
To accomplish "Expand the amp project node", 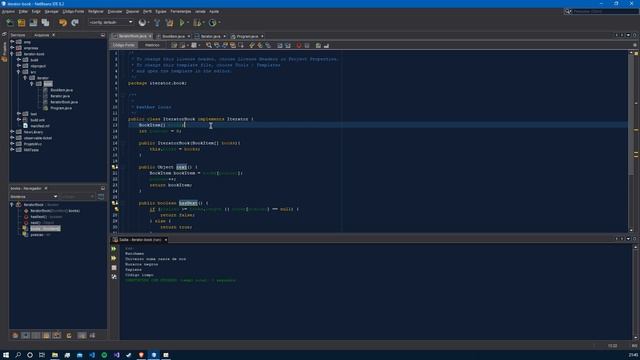I will tap(12, 42).
